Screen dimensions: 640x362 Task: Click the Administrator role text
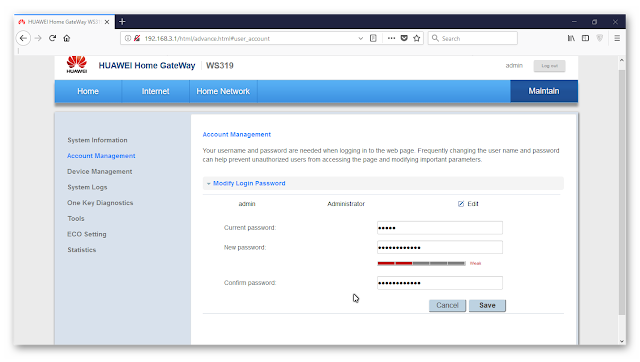coord(346,204)
